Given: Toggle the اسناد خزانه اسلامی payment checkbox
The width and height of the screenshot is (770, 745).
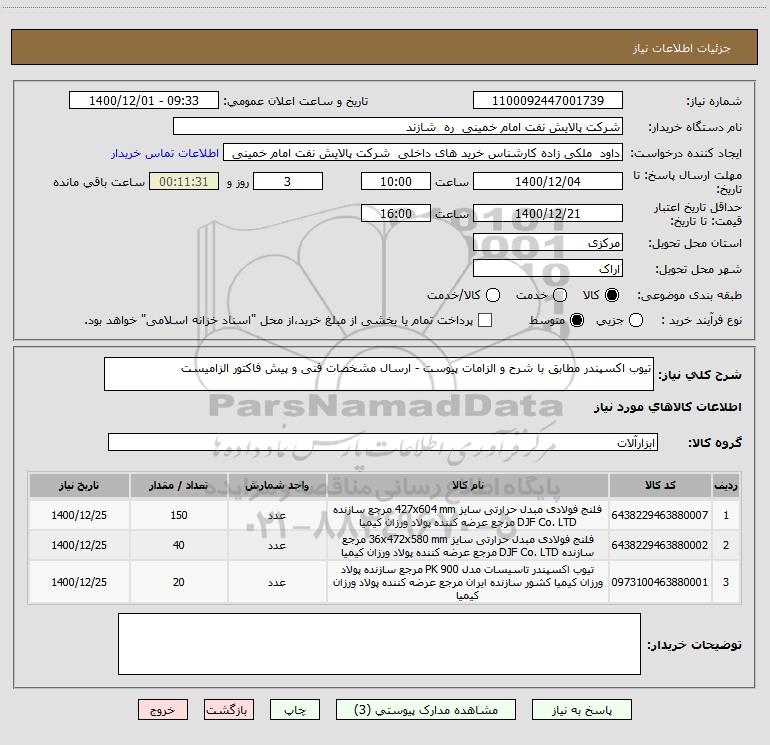Looking at the screenshot, I should coord(485,320).
